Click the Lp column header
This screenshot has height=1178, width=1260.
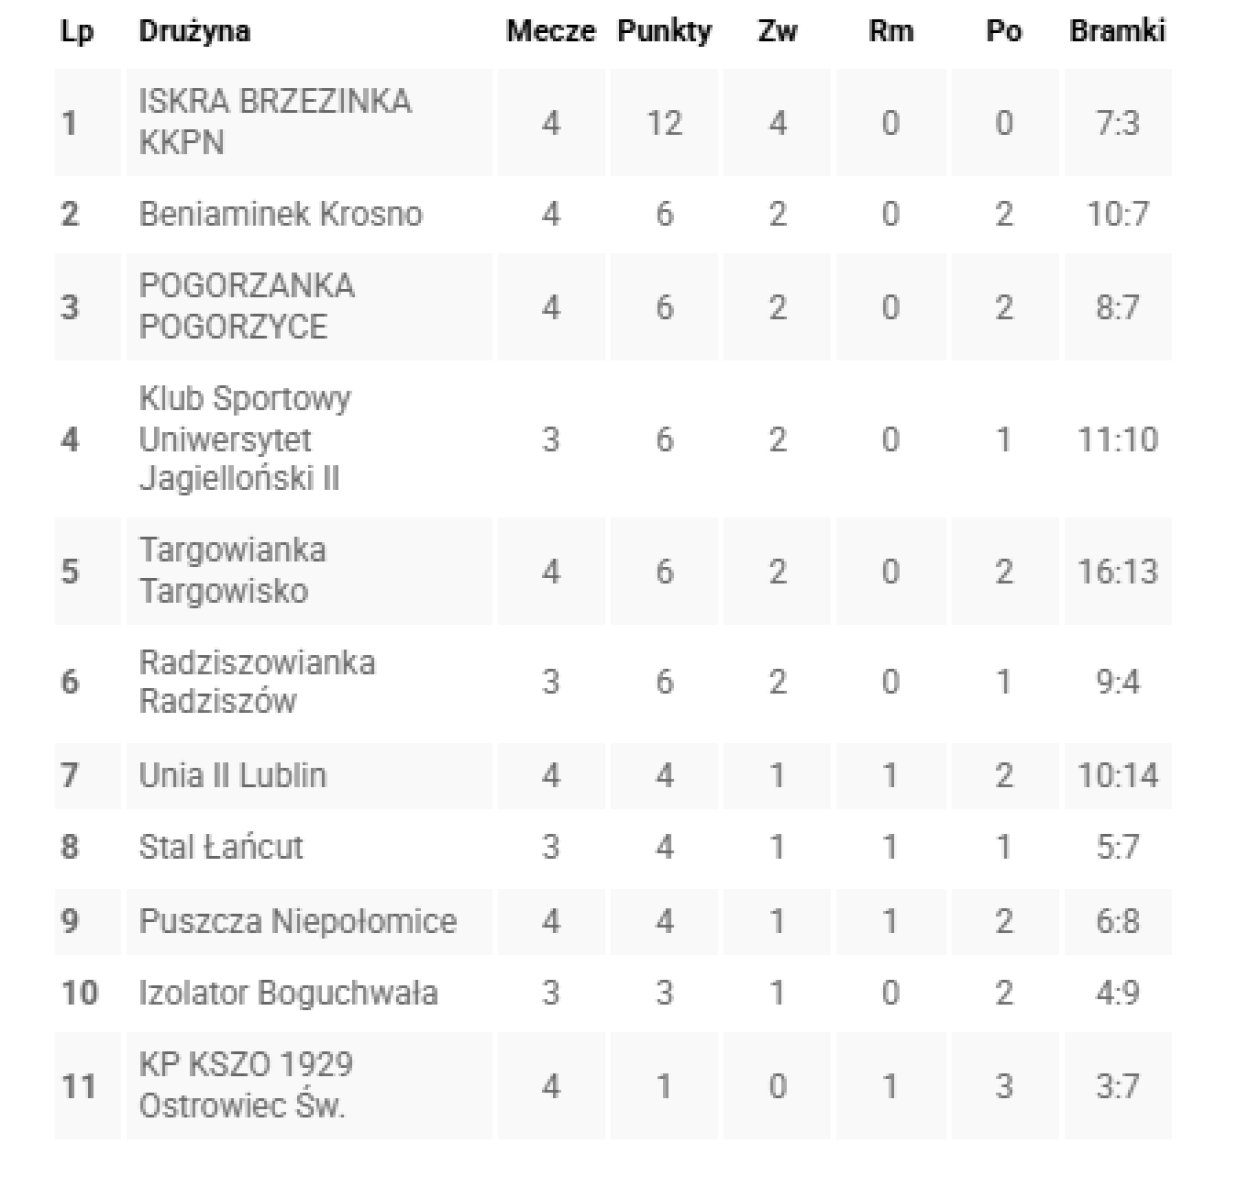tap(76, 31)
